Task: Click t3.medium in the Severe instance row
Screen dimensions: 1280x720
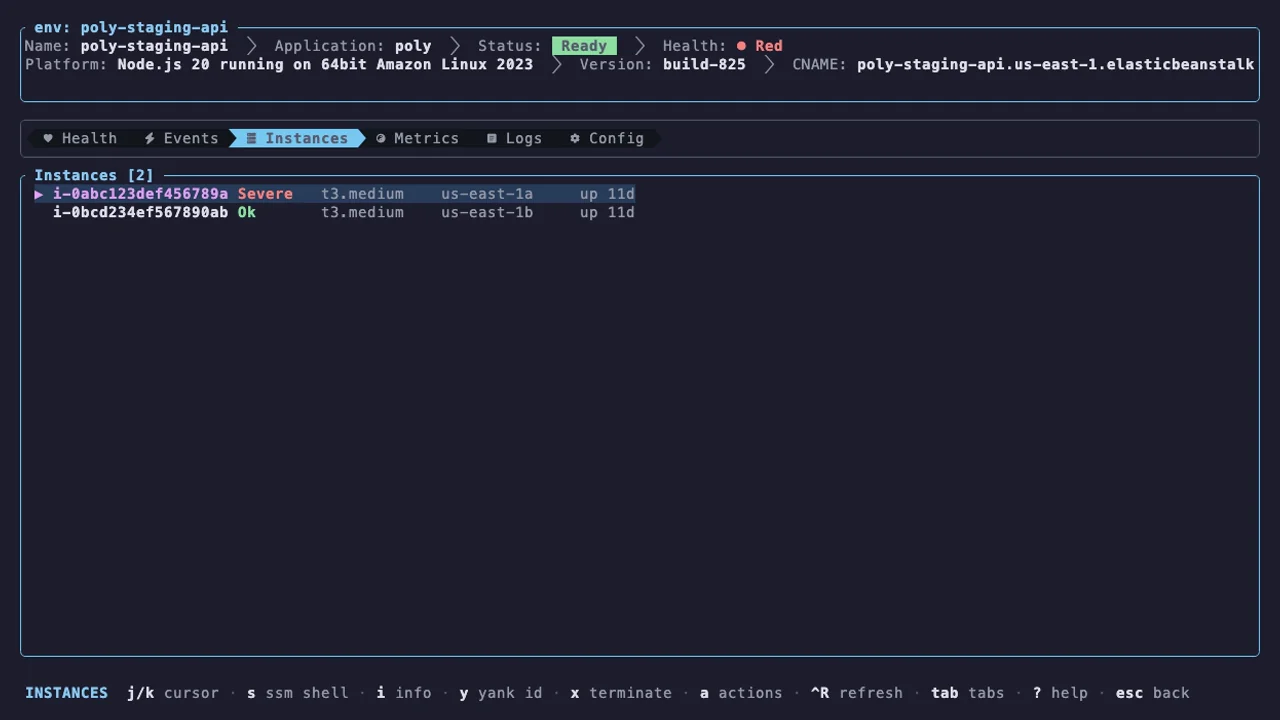Action: (362, 194)
